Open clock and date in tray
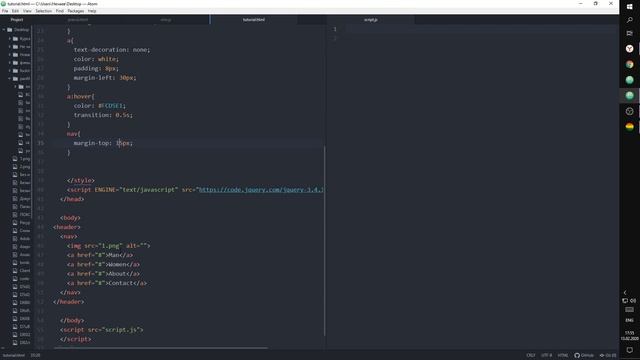The image size is (640, 360). pyautogui.click(x=629, y=336)
